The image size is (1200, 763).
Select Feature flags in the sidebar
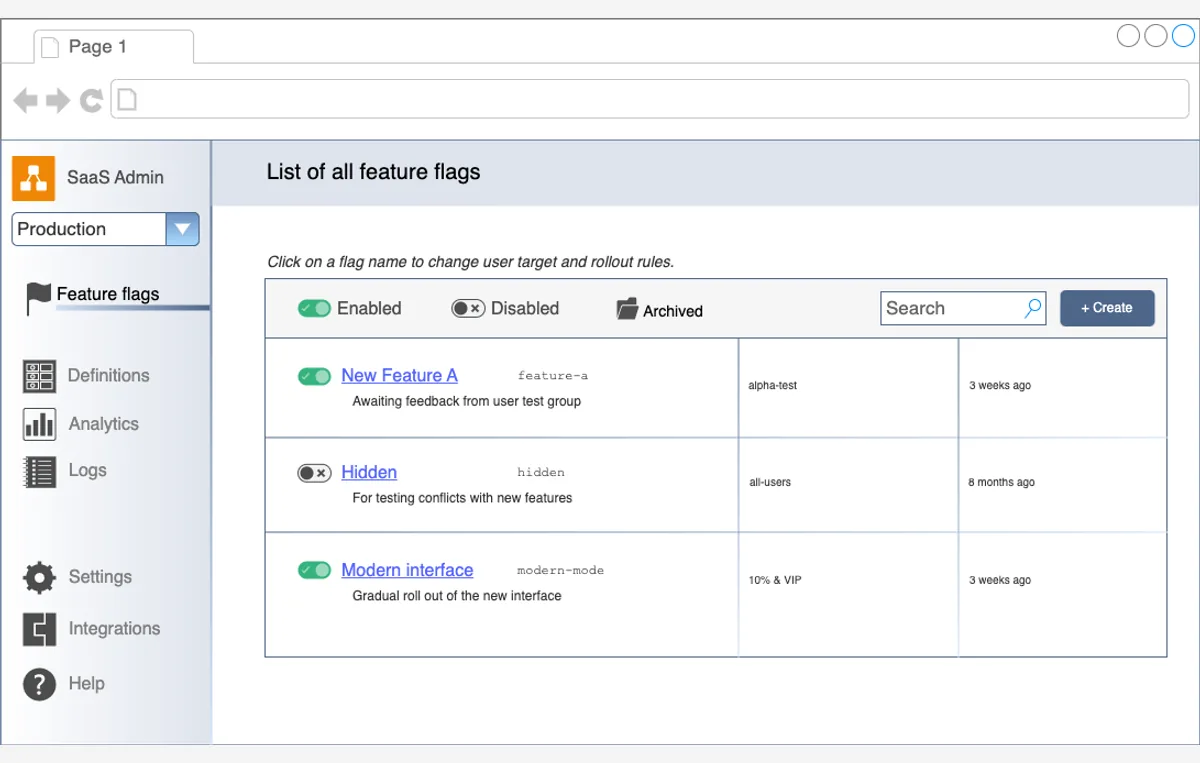click(108, 294)
